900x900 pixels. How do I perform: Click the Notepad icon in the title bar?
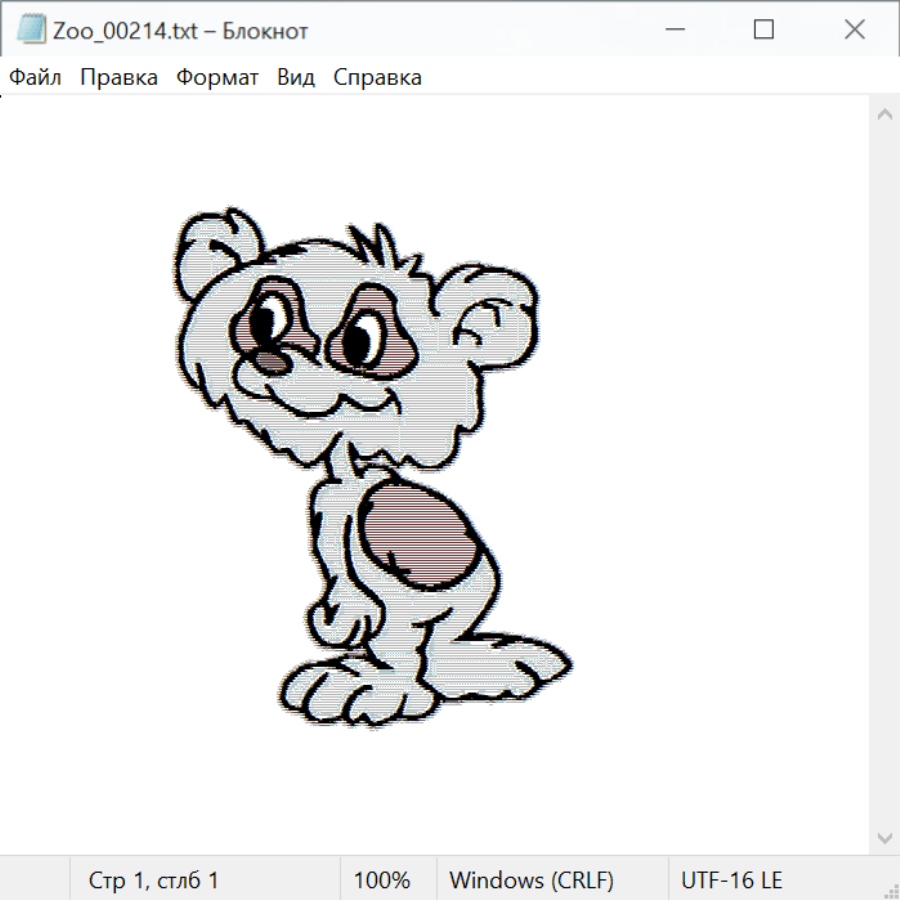click(30, 30)
